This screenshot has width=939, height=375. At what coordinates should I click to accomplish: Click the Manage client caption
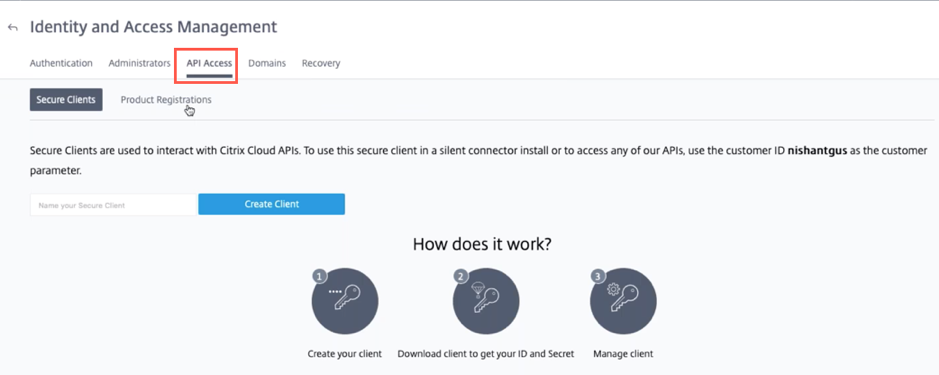pyautogui.click(x=623, y=354)
